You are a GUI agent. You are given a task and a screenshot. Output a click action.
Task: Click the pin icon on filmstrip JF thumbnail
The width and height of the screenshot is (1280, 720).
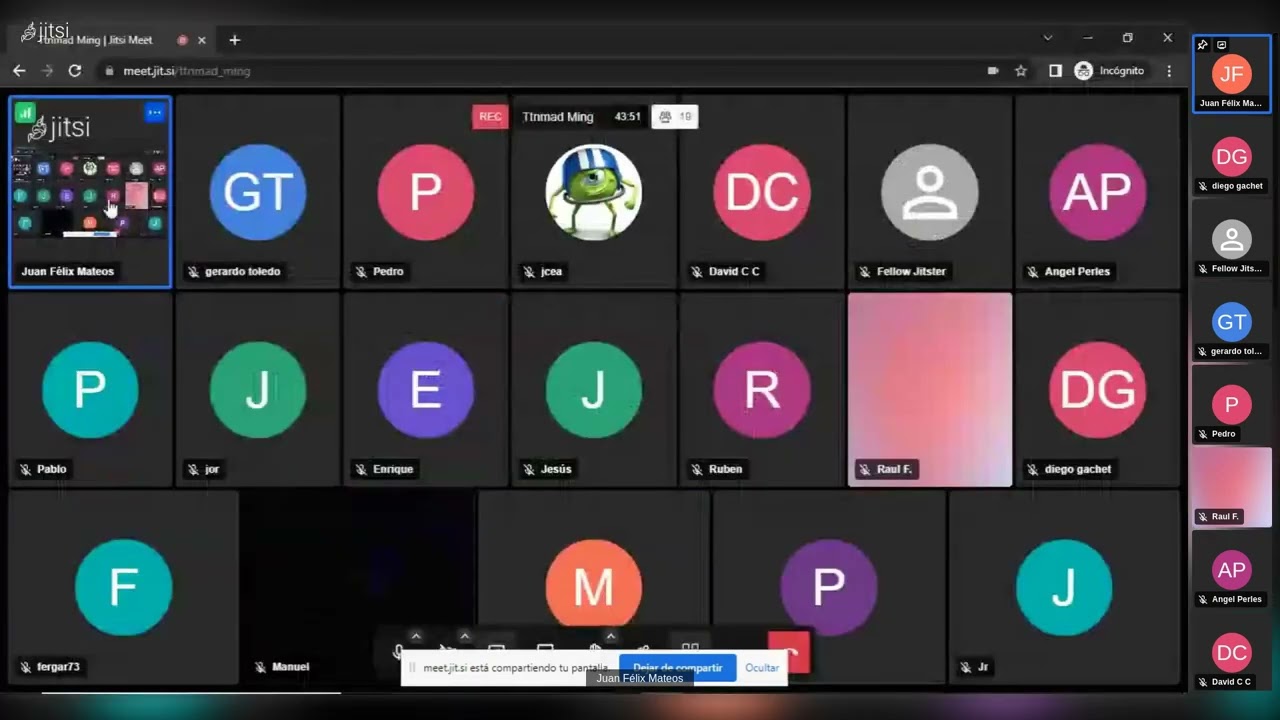click(1203, 45)
